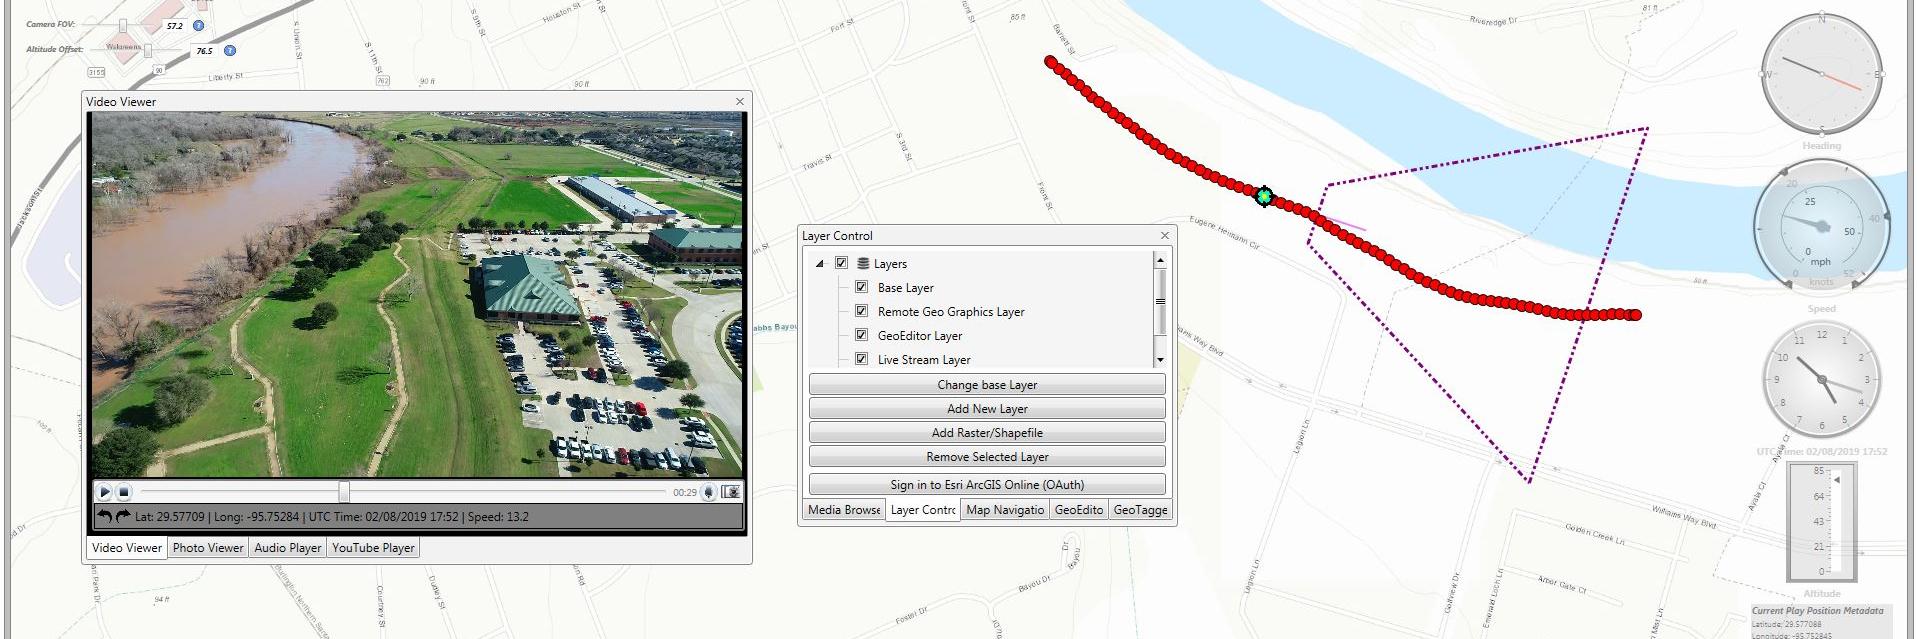Select the Video Viewer tab
The height and width of the screenshot is (639, 1917).
[127, 548]
